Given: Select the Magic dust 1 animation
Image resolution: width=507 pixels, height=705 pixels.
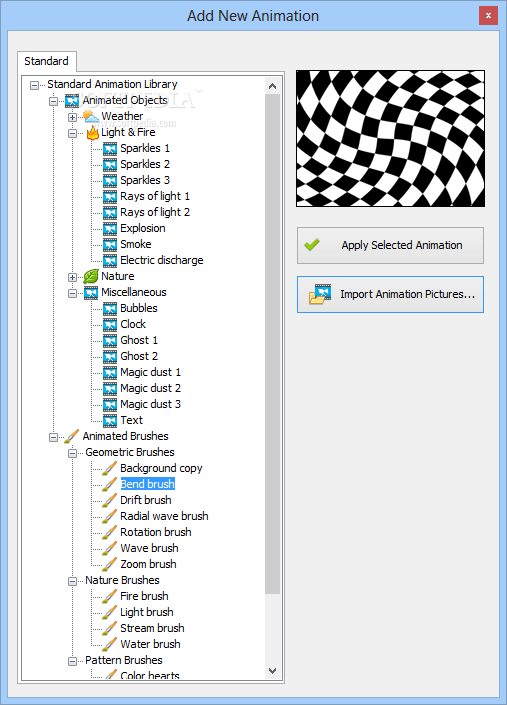Looking at the screenshot, I should click(150, 372).
